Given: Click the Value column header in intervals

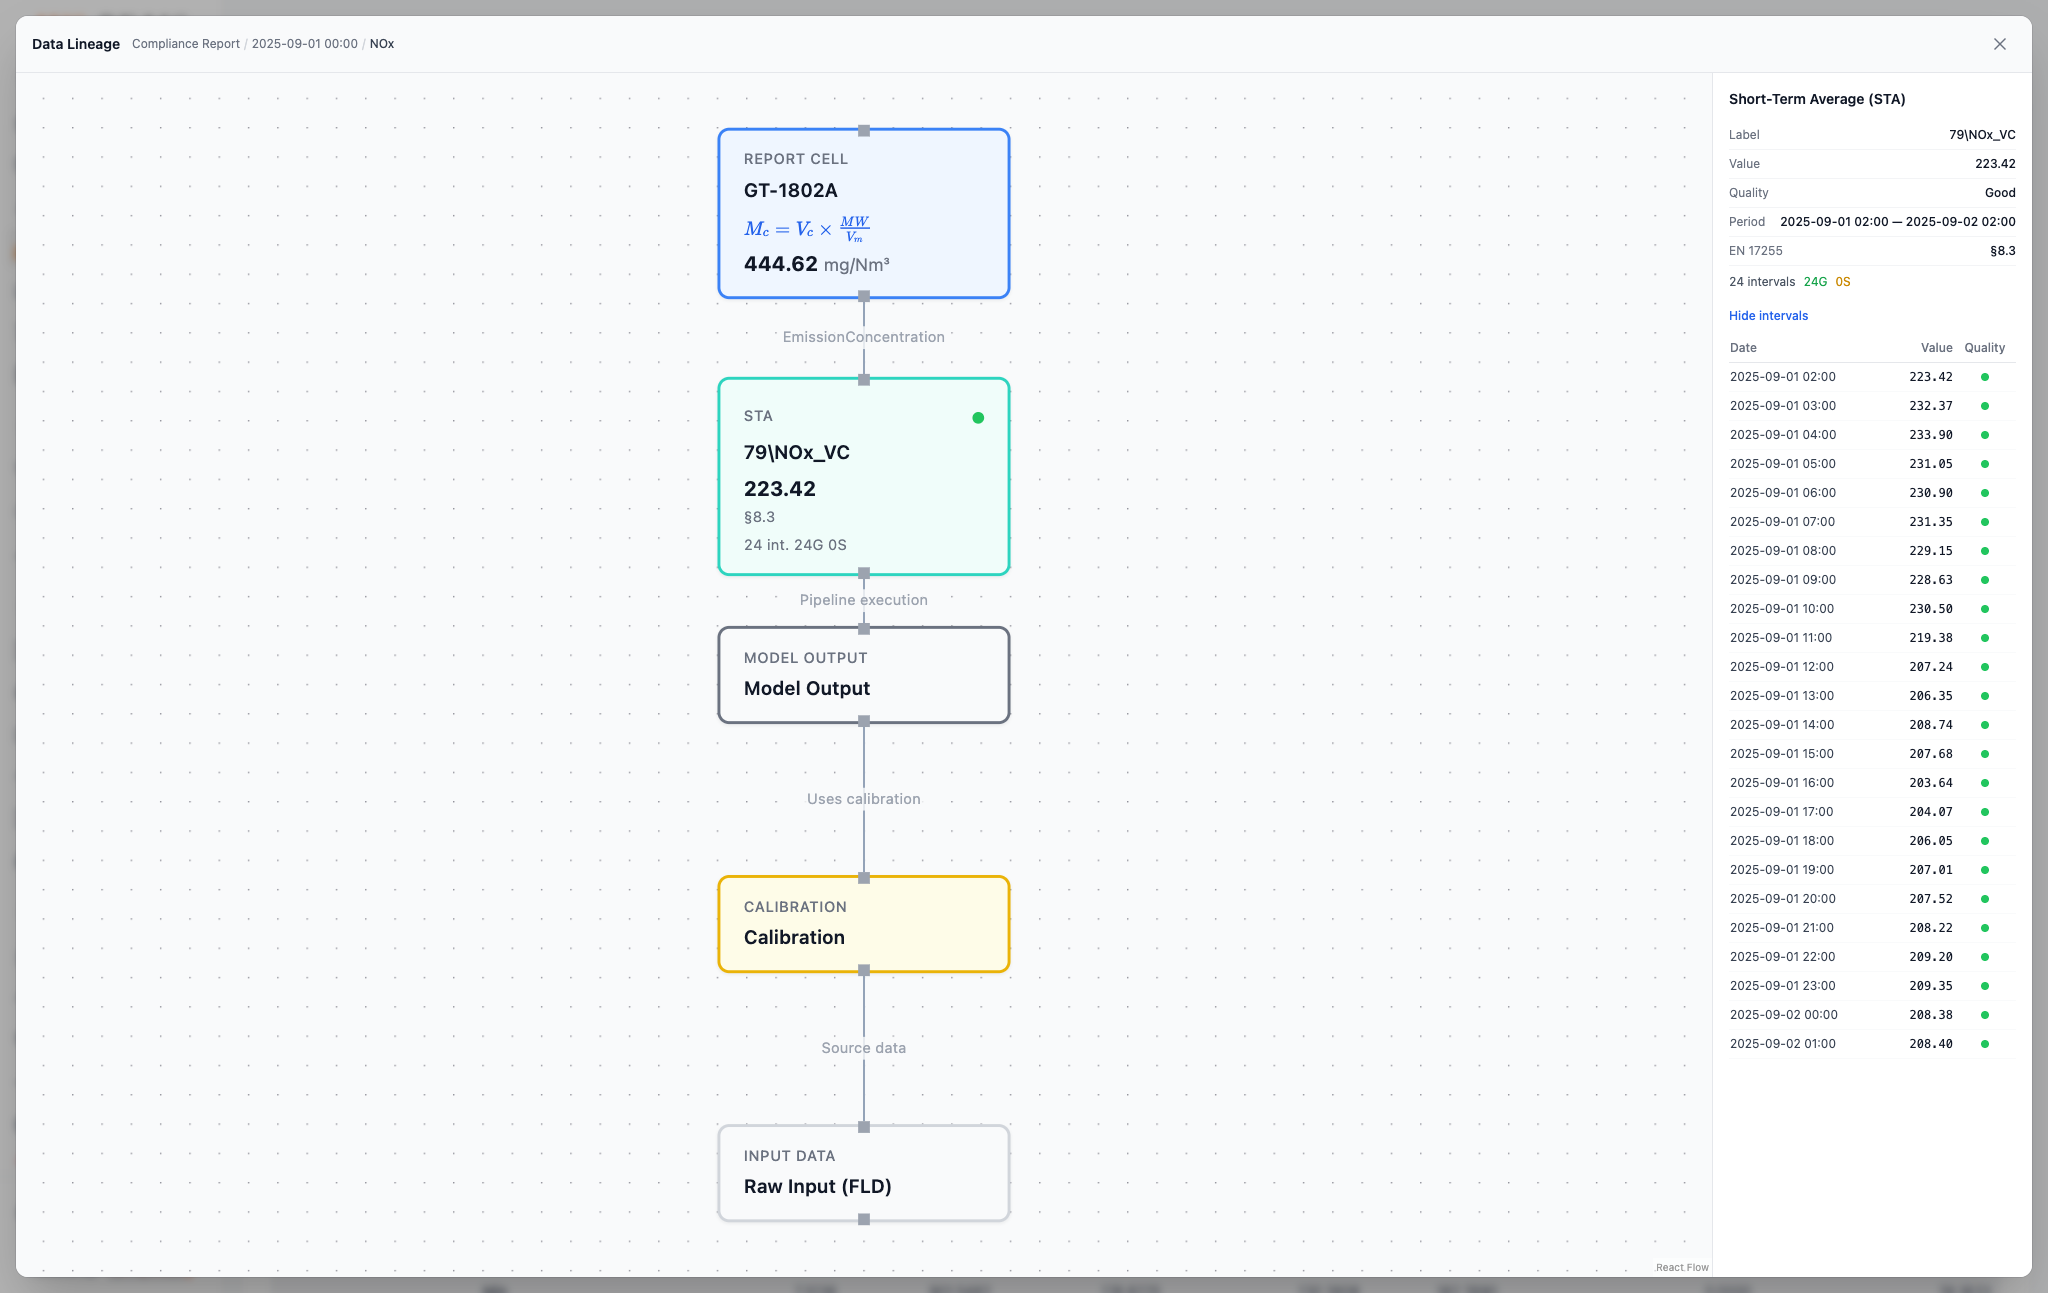Looking at the screenshot, I should click(1936, 348).
